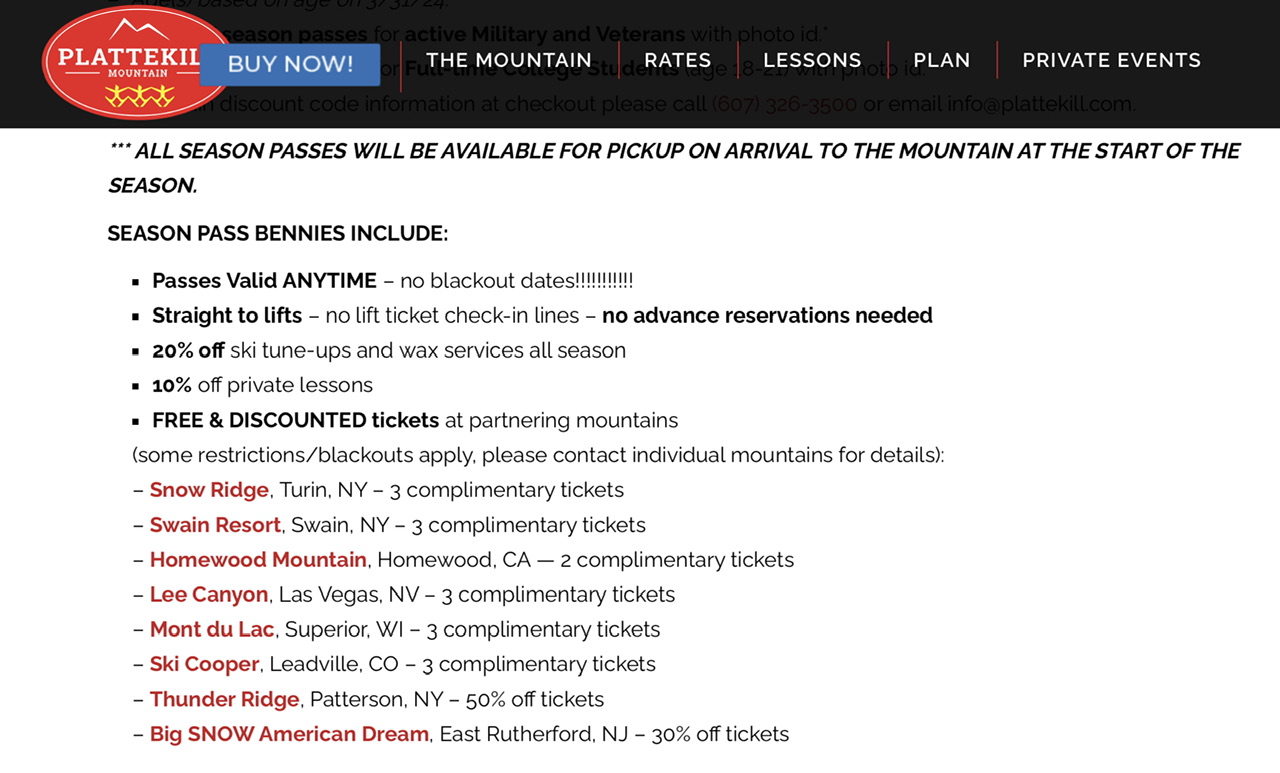Open PRIVATE EVENTS navigation item
The height and width of the screenshot is (773, 1280).
click(1111, 60)
